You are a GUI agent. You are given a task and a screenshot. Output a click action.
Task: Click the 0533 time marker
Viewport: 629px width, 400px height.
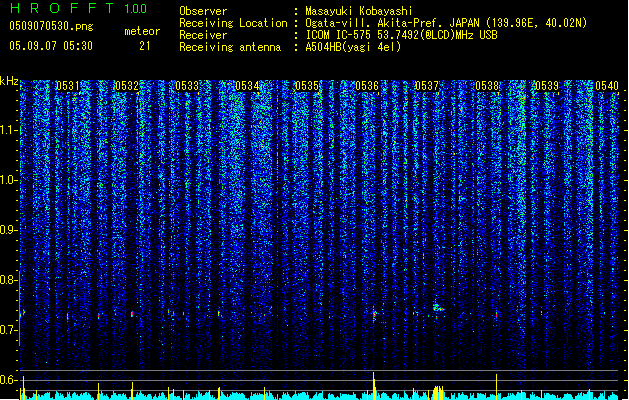187,86
